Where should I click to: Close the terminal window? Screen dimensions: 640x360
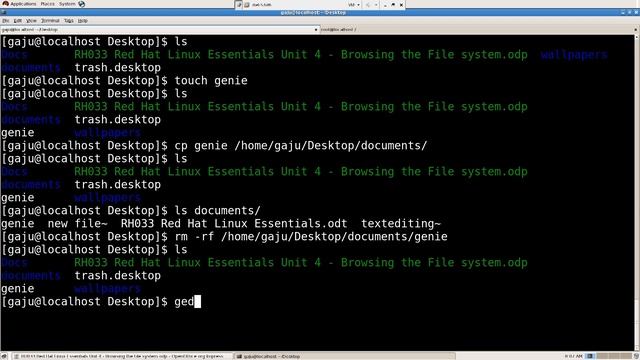(x=636, y=13)
